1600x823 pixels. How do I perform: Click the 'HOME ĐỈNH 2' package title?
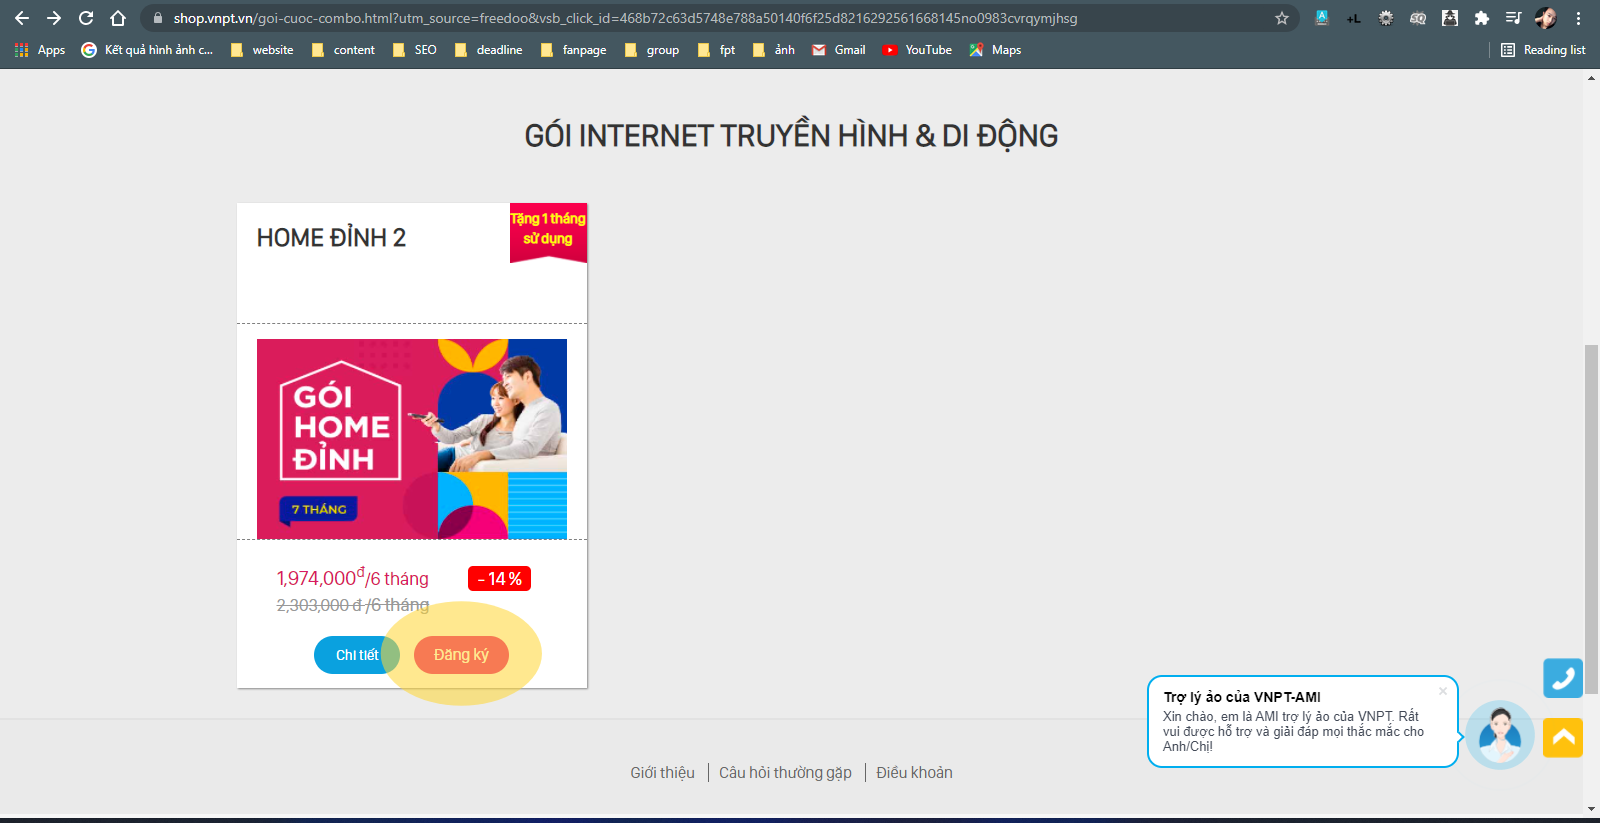coord(331,238)
